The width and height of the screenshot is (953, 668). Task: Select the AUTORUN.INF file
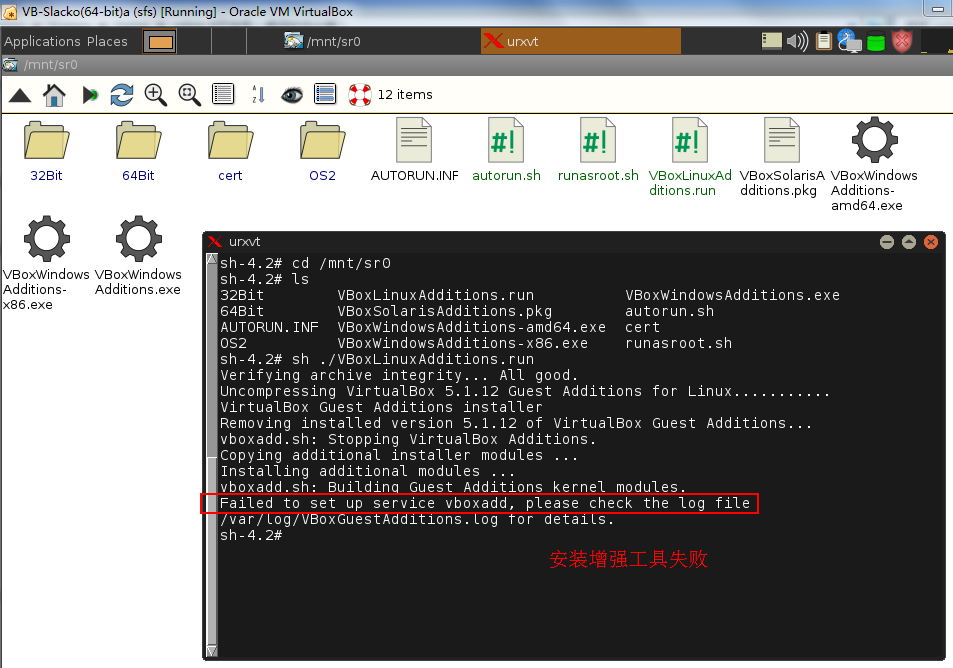[x=415, y=151]
